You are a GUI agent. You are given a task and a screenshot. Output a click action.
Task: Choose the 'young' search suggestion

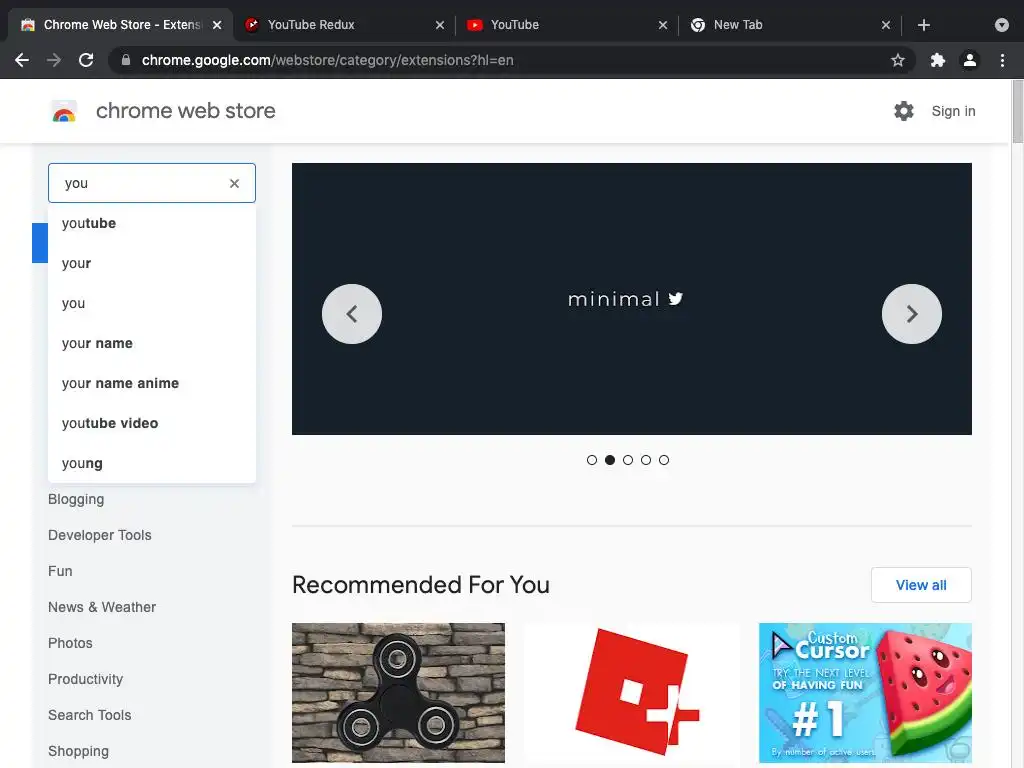click(152, 463)
